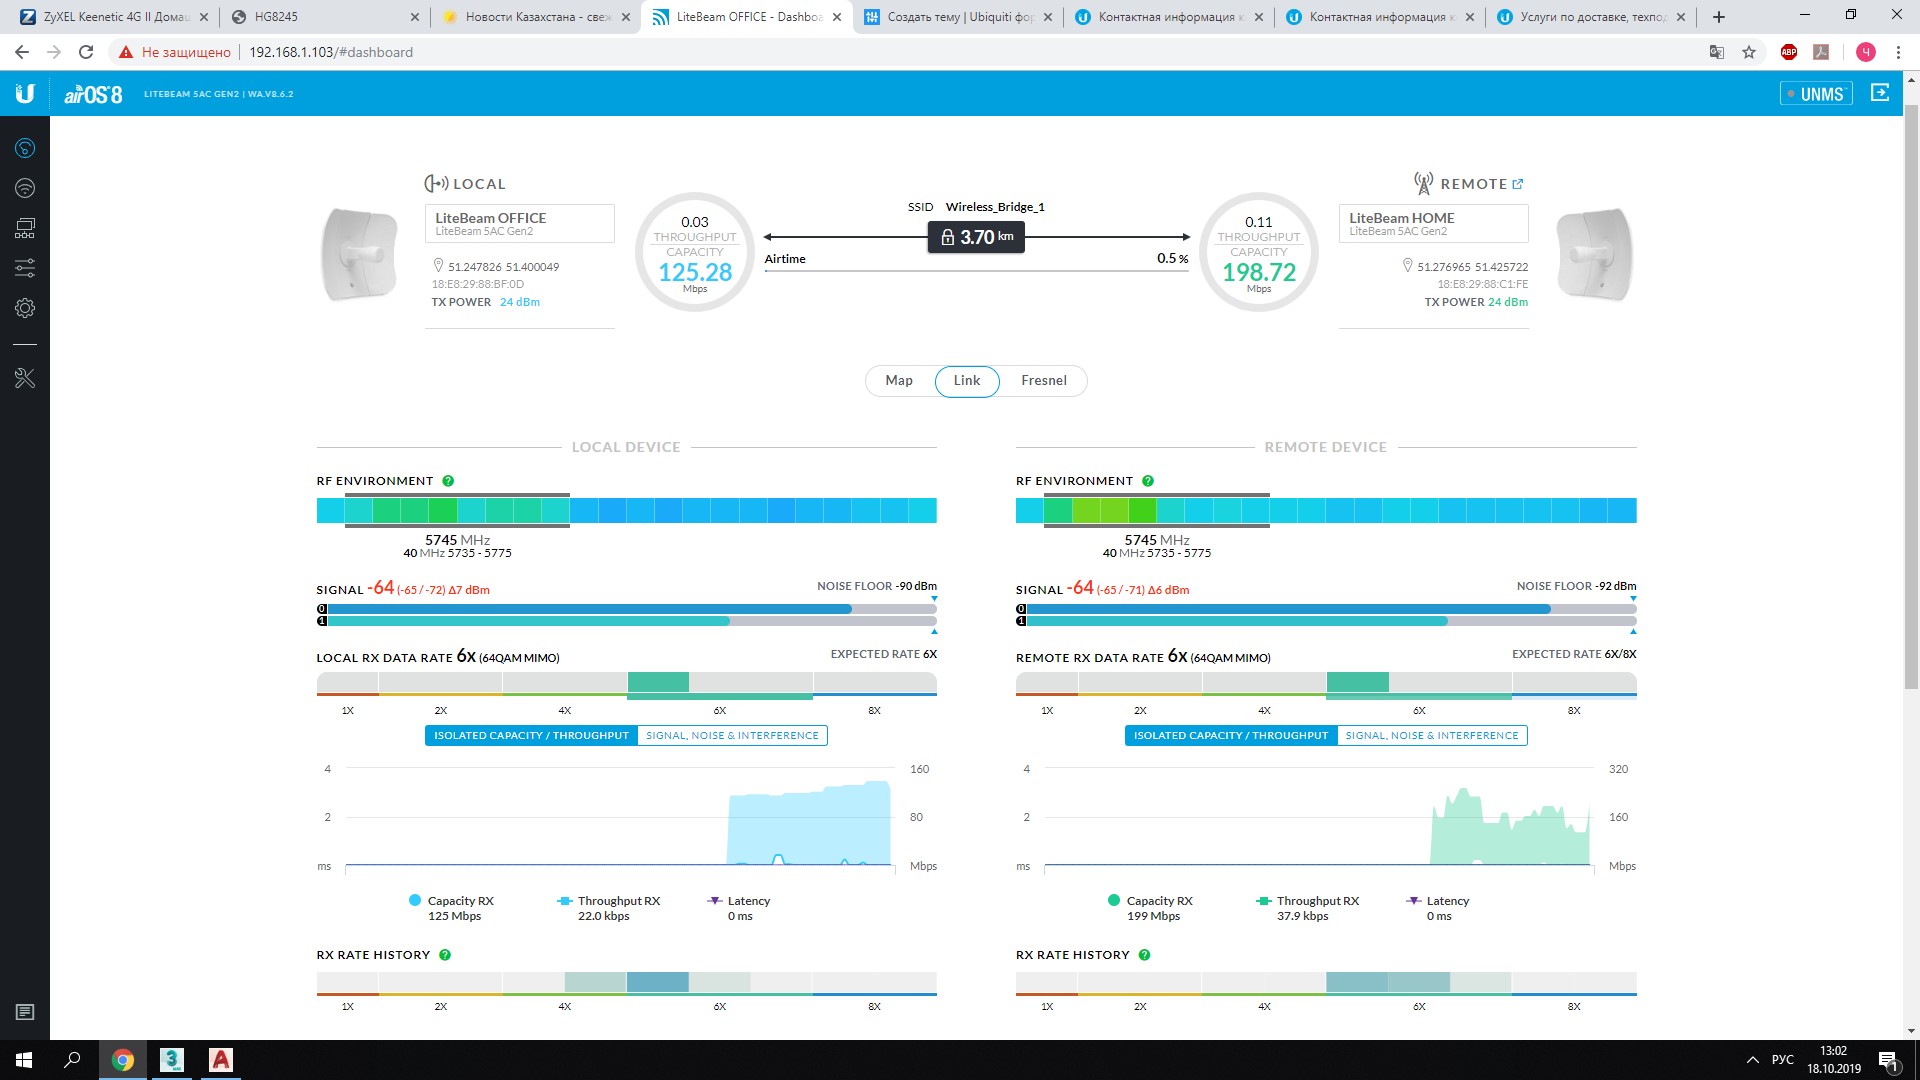The image size is (1920, 1080).
Task: Open the Dashboard icon in airOS sidebar
Action: click(25, 148)
